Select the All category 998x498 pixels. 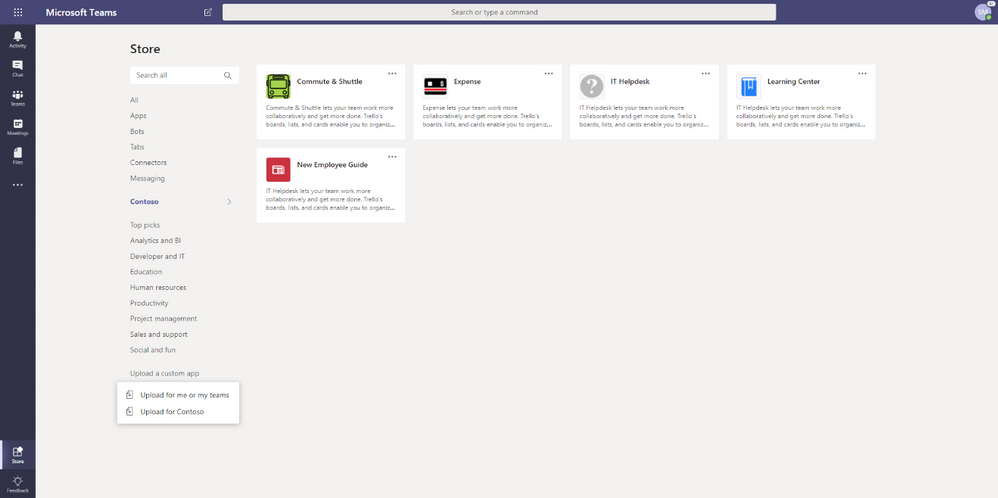(x=134, y=100)
